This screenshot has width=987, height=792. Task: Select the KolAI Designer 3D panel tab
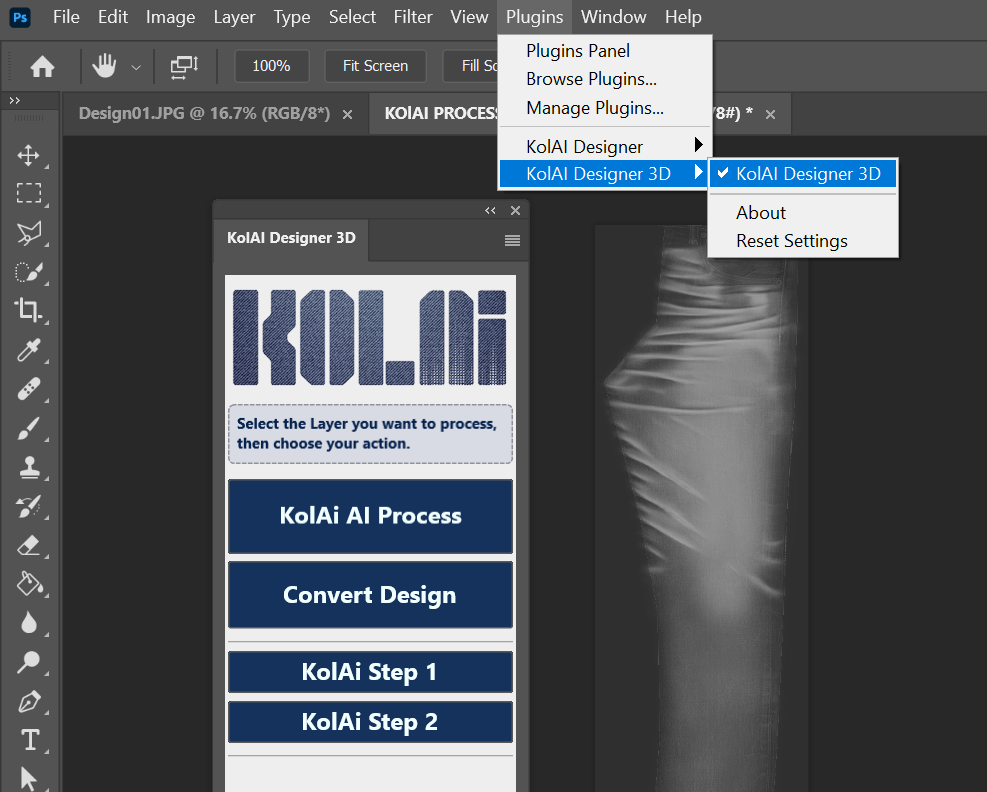291,238
